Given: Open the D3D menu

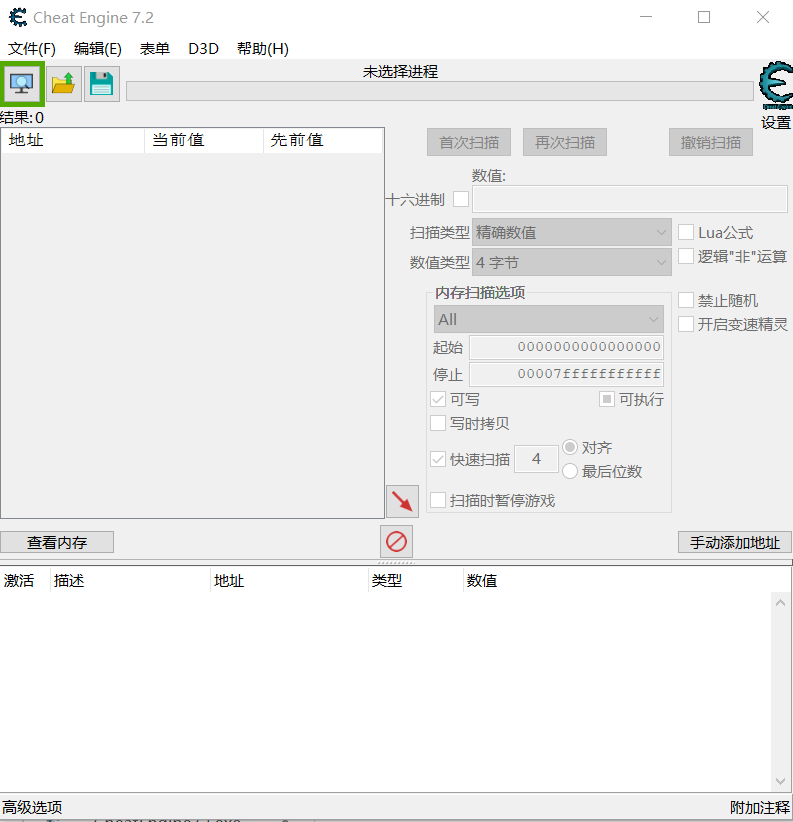Looking at the screenshot, I should click(203, 49).
